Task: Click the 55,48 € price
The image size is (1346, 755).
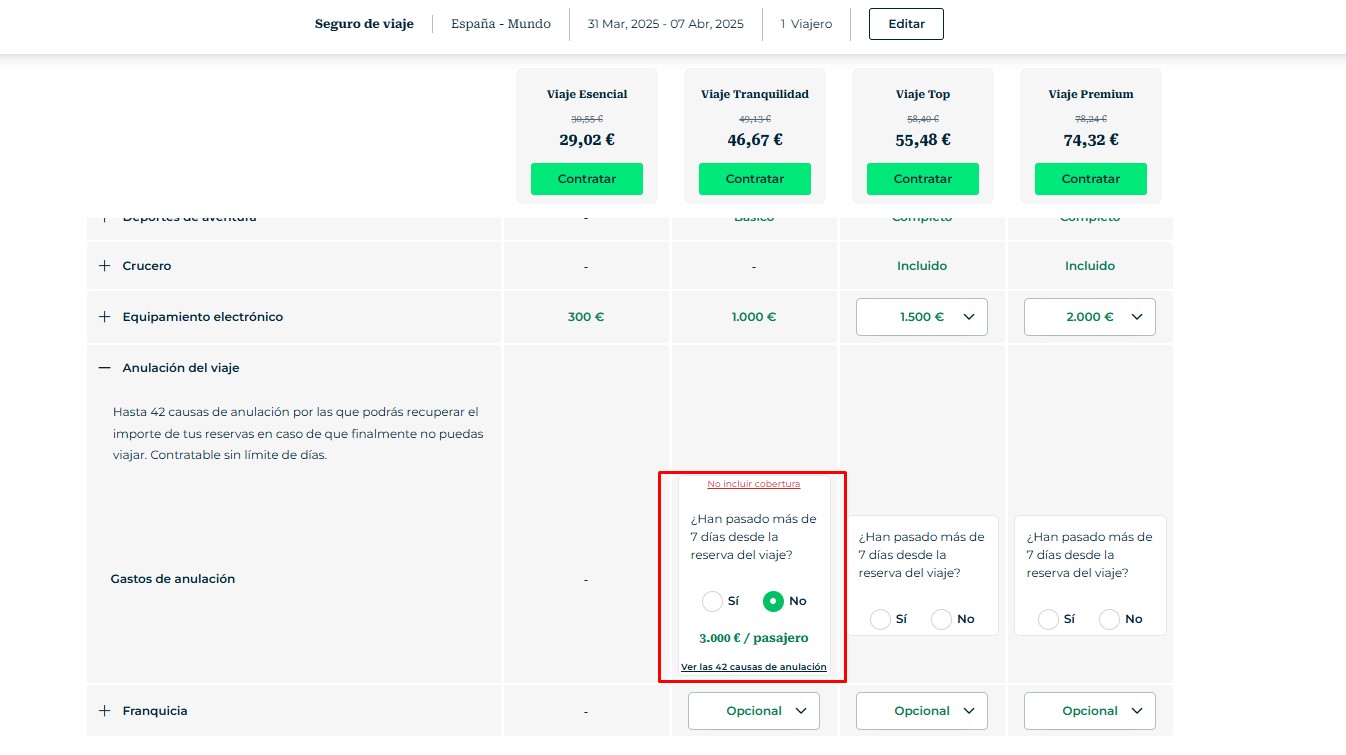Action: tap(923, 140)
